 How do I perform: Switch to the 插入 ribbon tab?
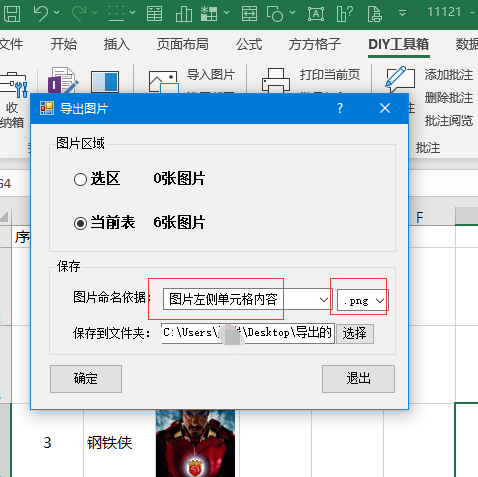coord(117,44)
